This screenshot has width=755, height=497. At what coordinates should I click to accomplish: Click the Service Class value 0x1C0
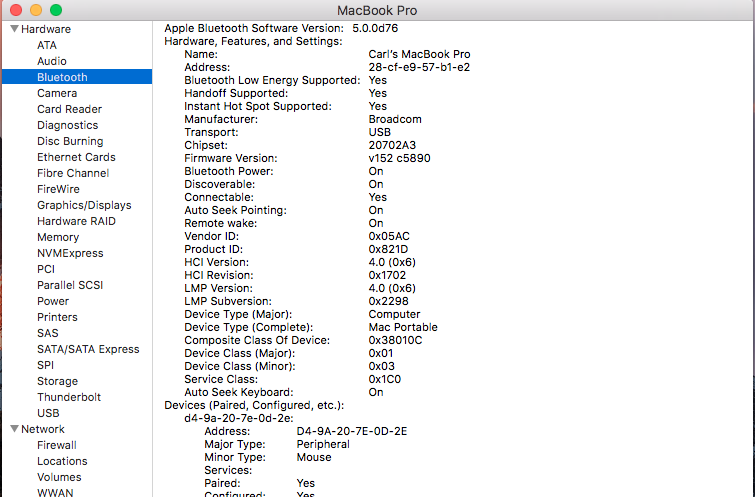[x=385, y=379]
